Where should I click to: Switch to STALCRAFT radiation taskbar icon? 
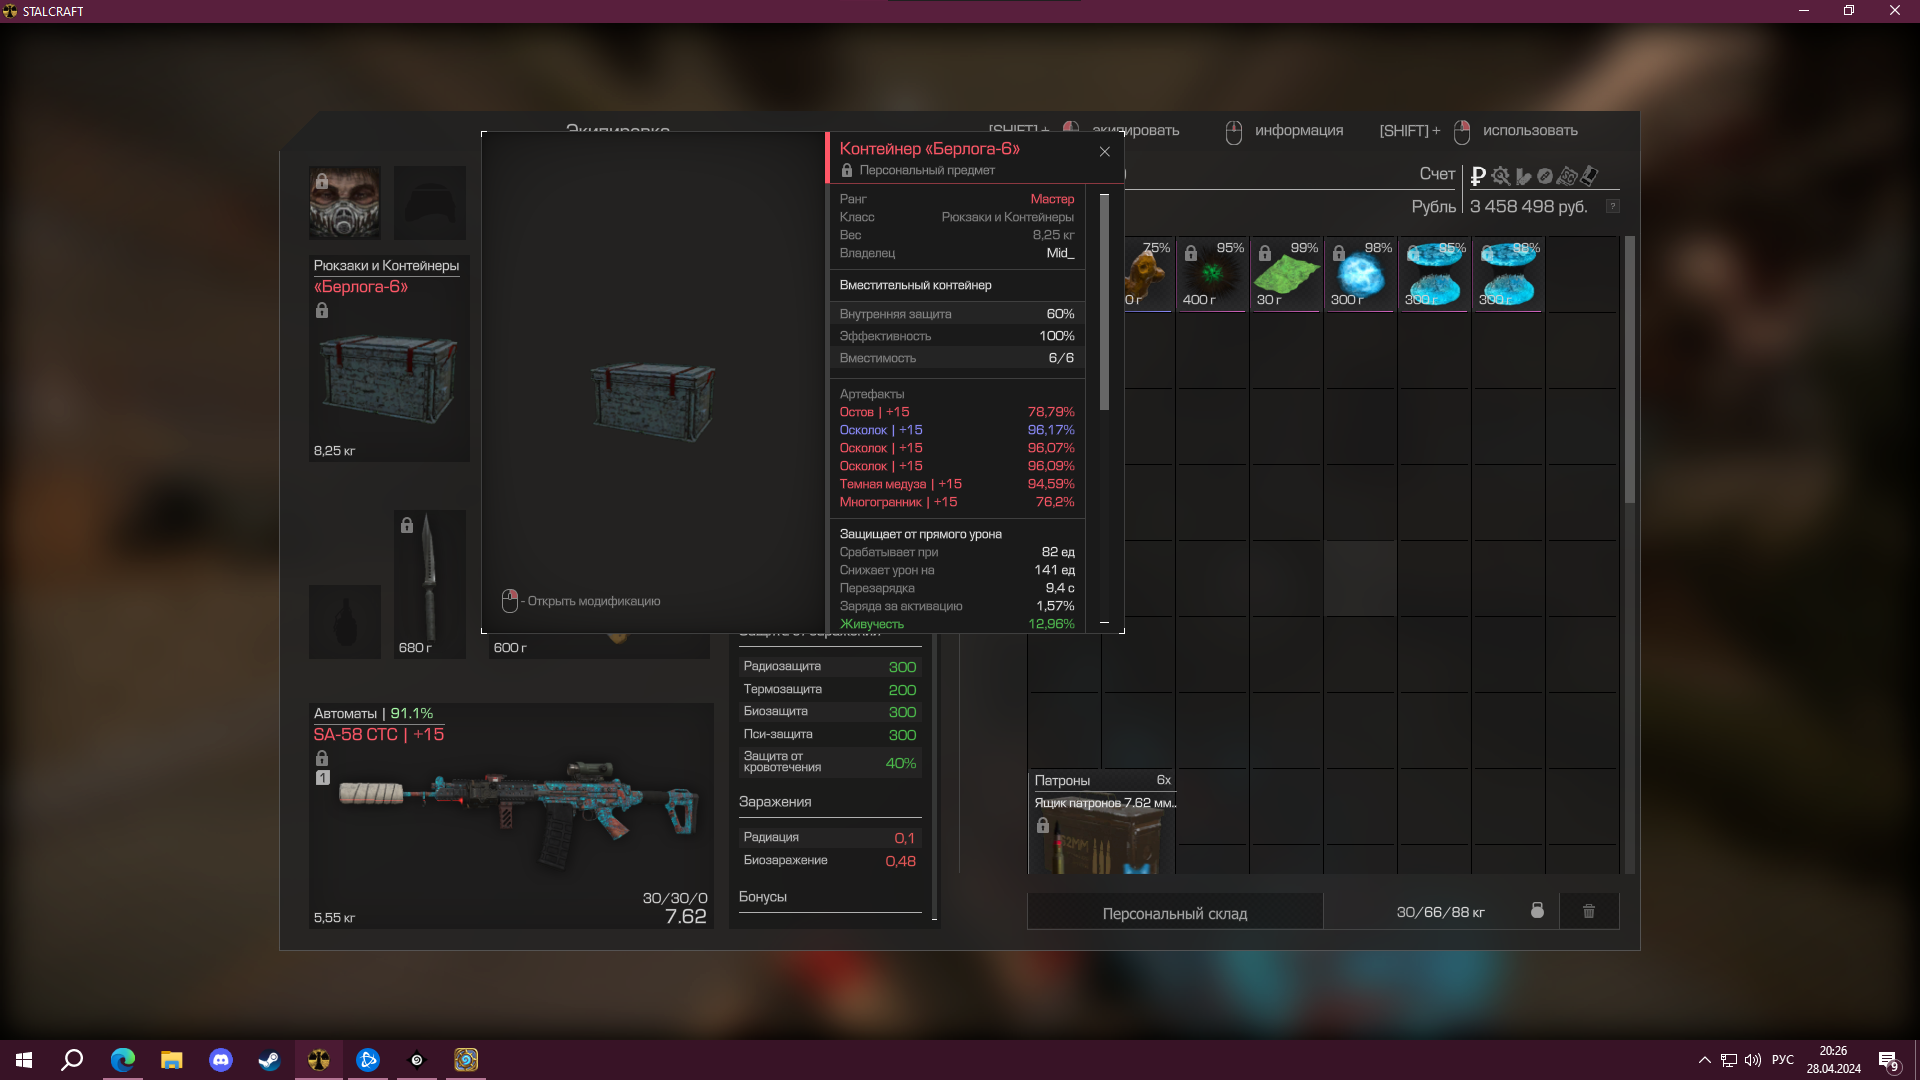(319, 1060)
